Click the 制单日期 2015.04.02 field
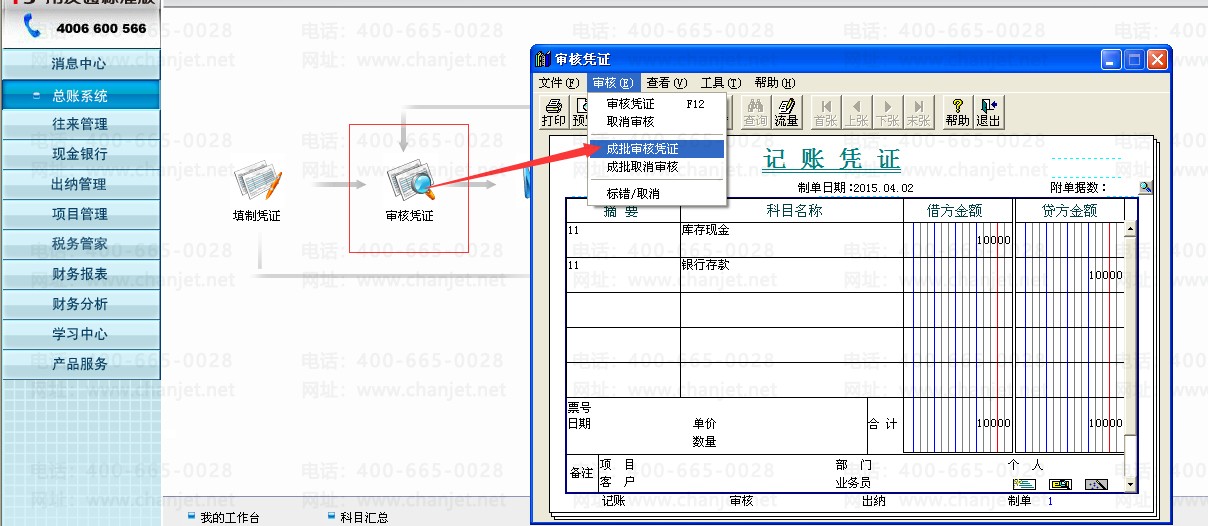 pyautogui.click(x=855, y=188)
